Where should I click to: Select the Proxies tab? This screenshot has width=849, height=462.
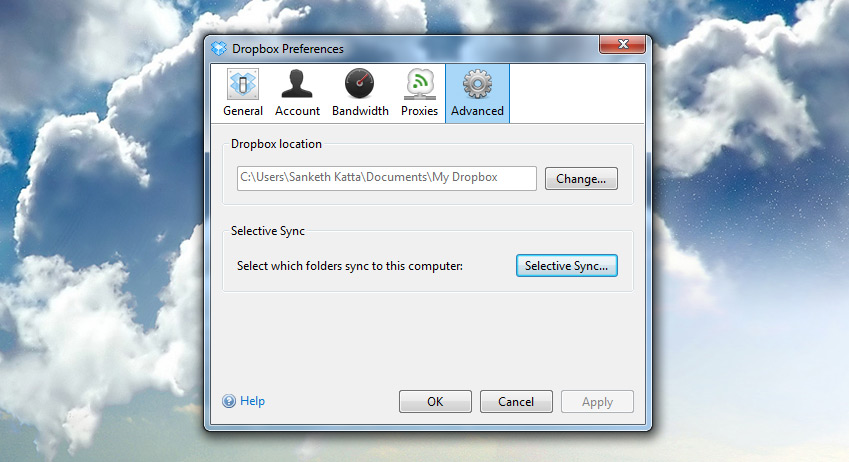[419, 93]
